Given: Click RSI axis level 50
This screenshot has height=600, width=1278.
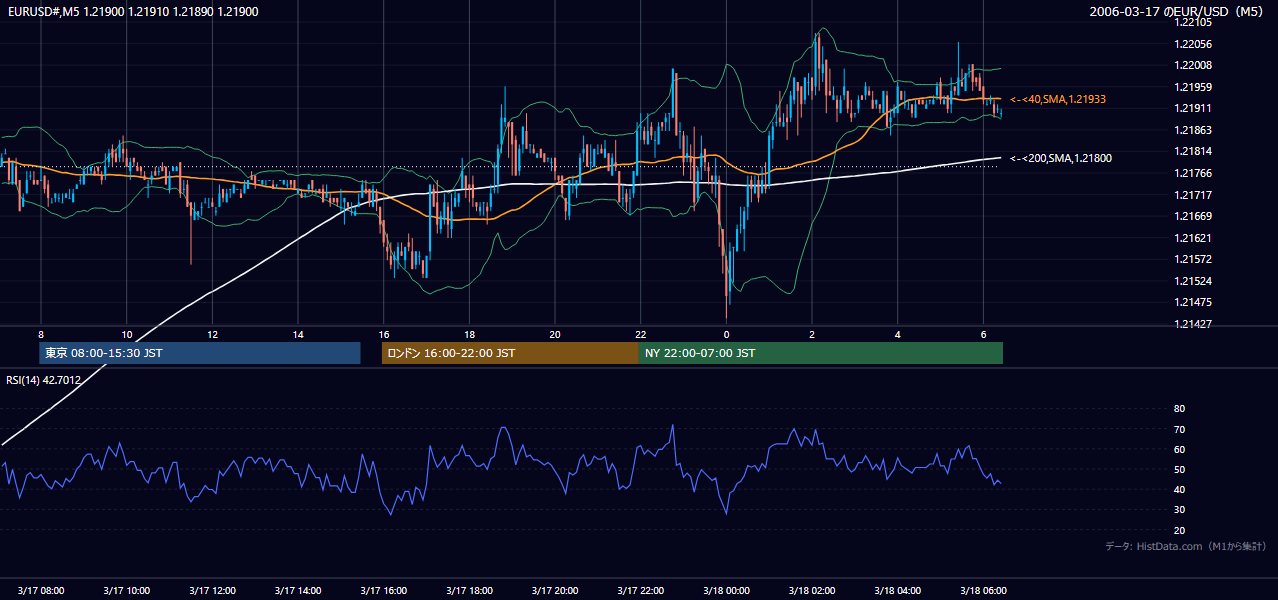Looking at the screenshot, I should pos(1179,469).
